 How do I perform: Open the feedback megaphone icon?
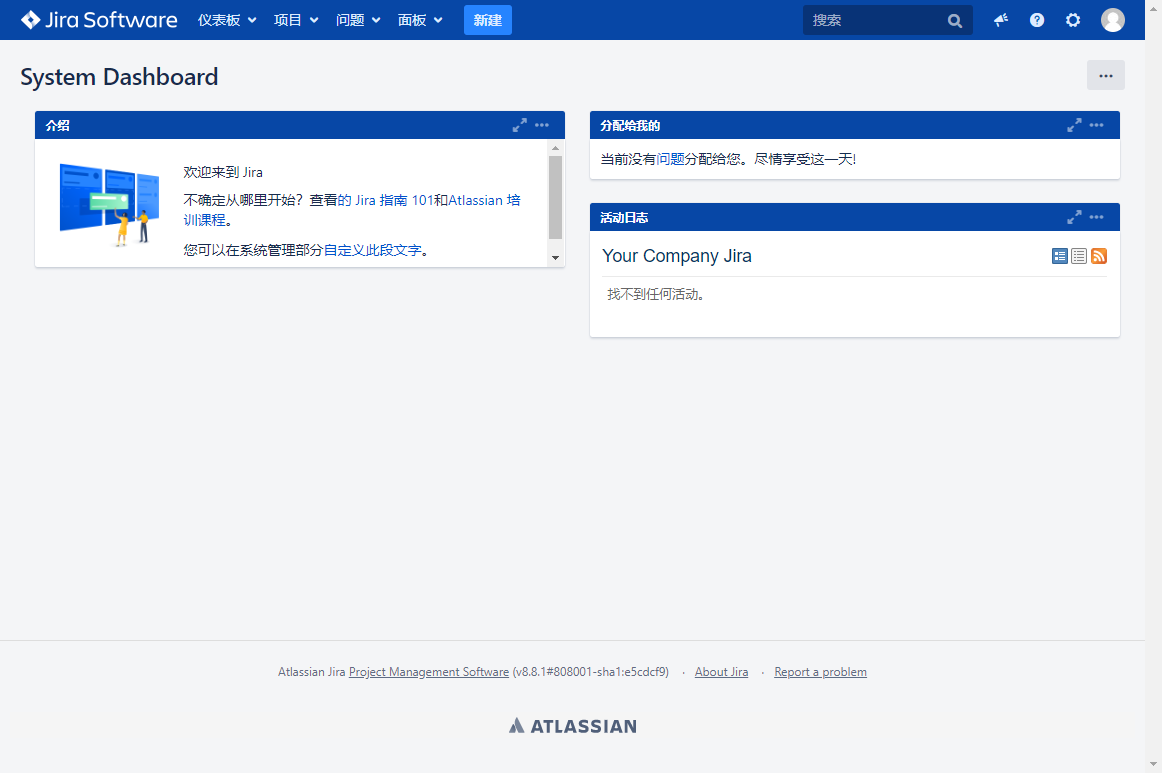click(1001, 20)
